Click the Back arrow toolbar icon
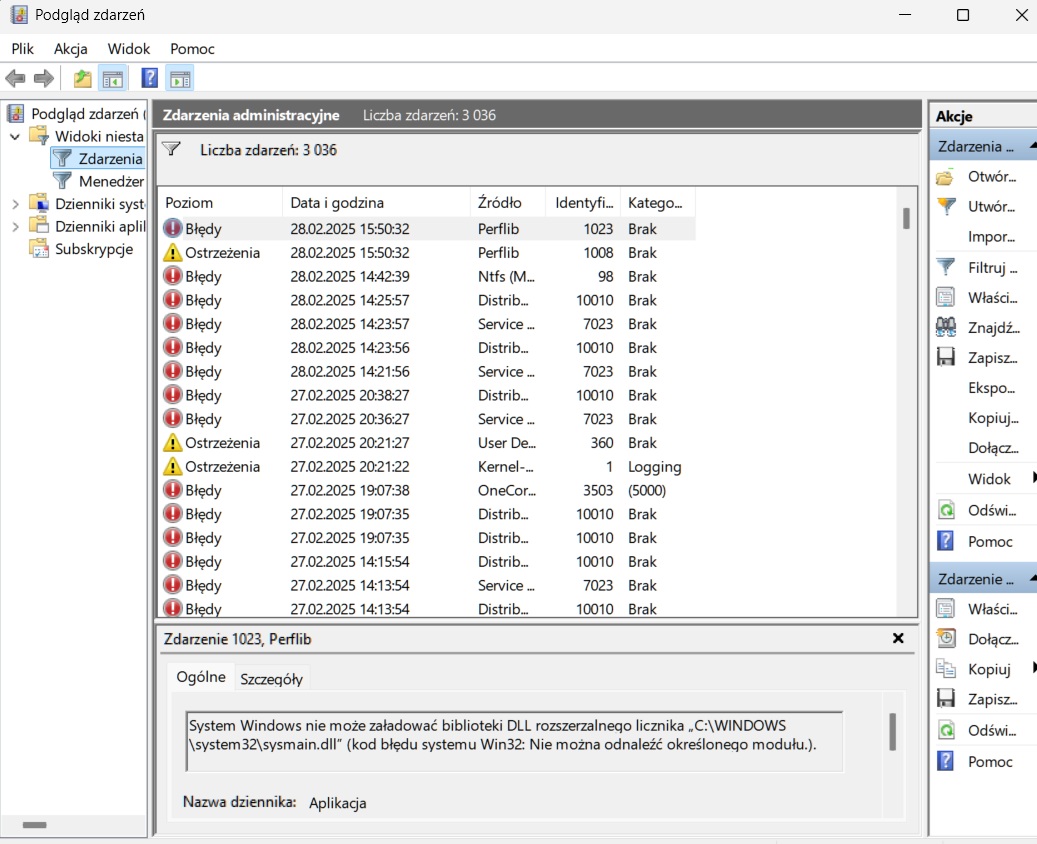This screenshot has width=1037, height=844. click(15, 79)
